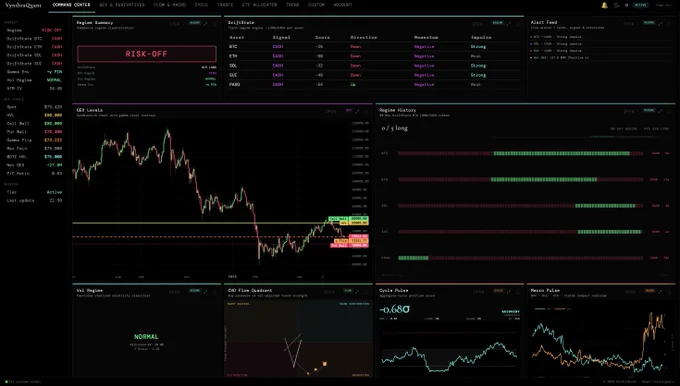The image size is (680, 386).
Task: Go to the Cycle tab
Action: [201, 5]
